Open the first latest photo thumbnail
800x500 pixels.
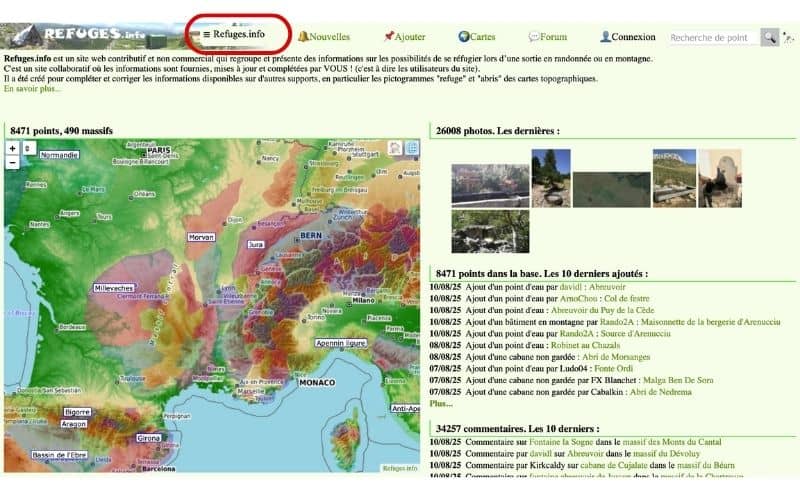(489, 185)
